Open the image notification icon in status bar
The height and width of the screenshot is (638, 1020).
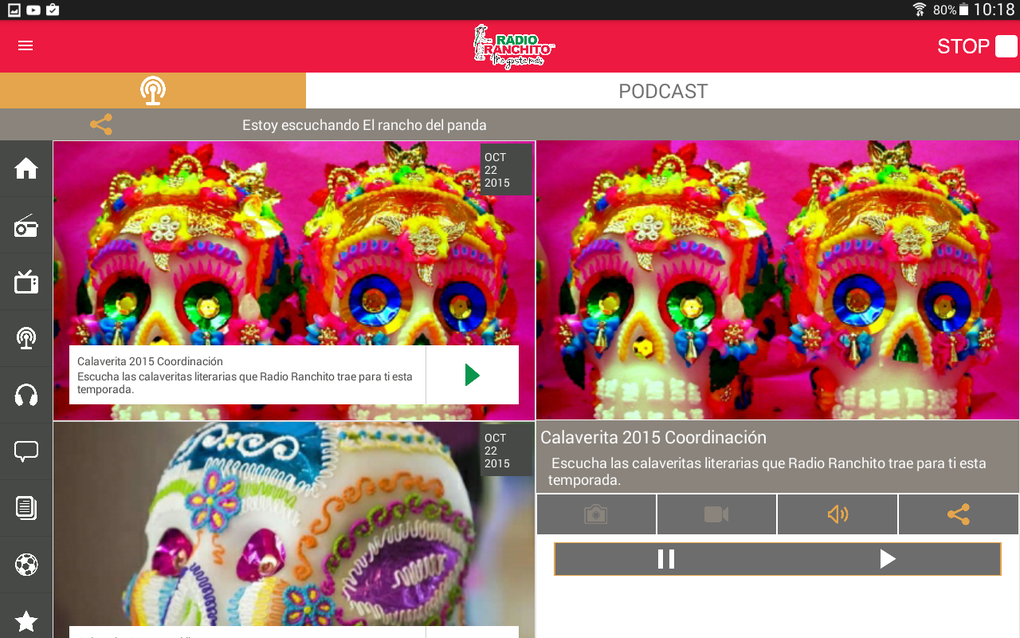click(x=14, y=10)
